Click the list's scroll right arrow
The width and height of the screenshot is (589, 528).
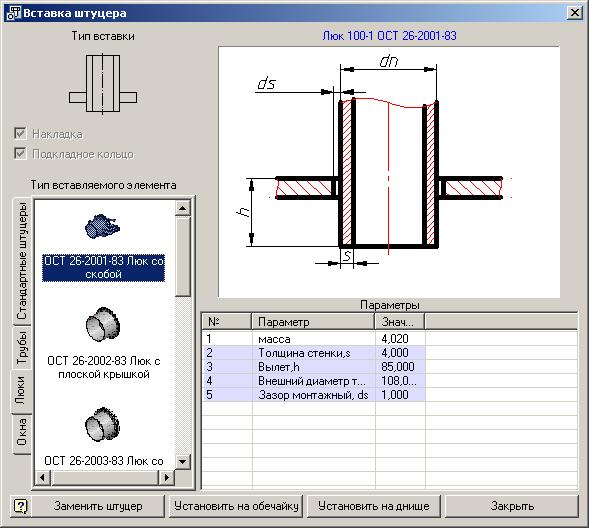click(166, 477)
